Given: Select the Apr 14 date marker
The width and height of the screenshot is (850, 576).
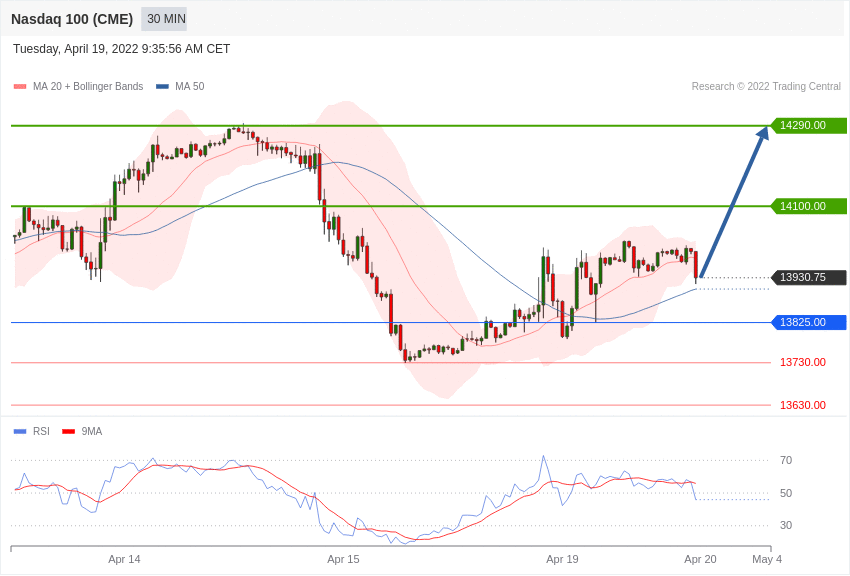Looking at the screenshot, I should pyautogui.click(x=124, y=559).
